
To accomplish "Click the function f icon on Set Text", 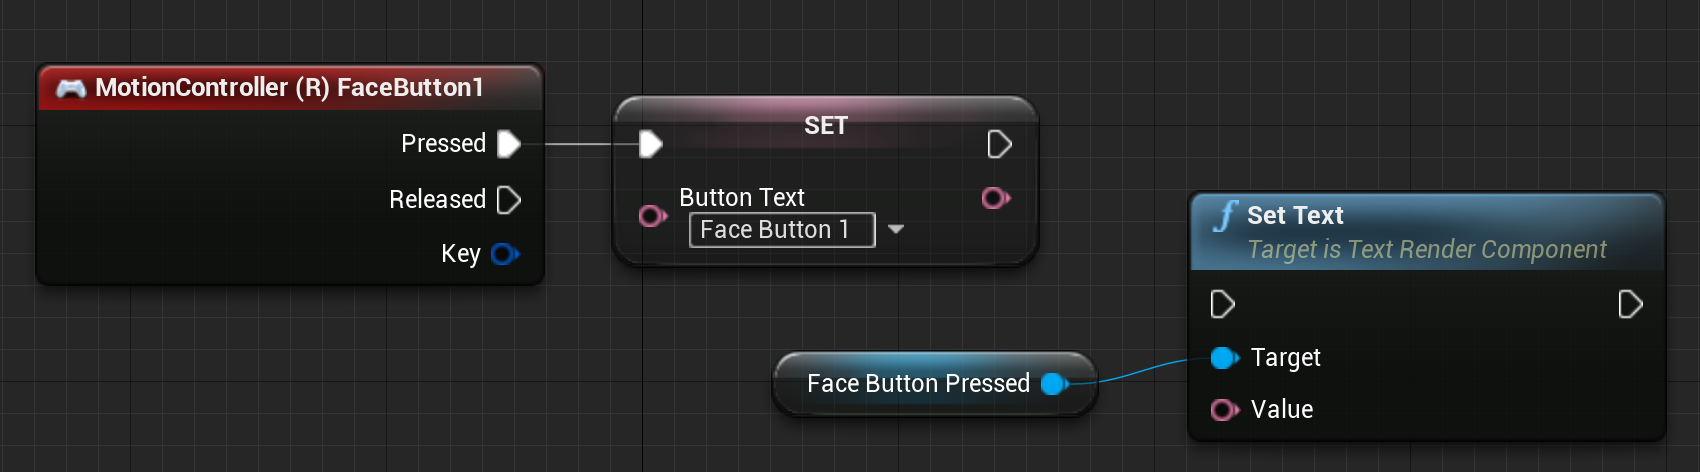I will (x=1225, y=215).
